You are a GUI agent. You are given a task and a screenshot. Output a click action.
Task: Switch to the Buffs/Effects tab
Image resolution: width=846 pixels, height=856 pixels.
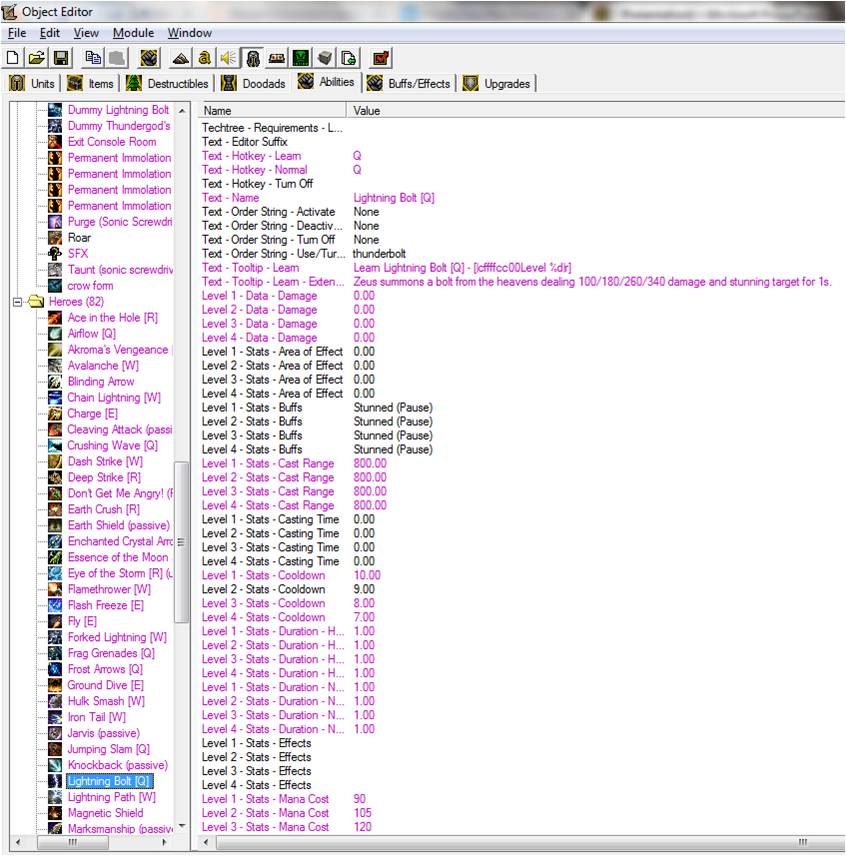(x=409, y=84)
